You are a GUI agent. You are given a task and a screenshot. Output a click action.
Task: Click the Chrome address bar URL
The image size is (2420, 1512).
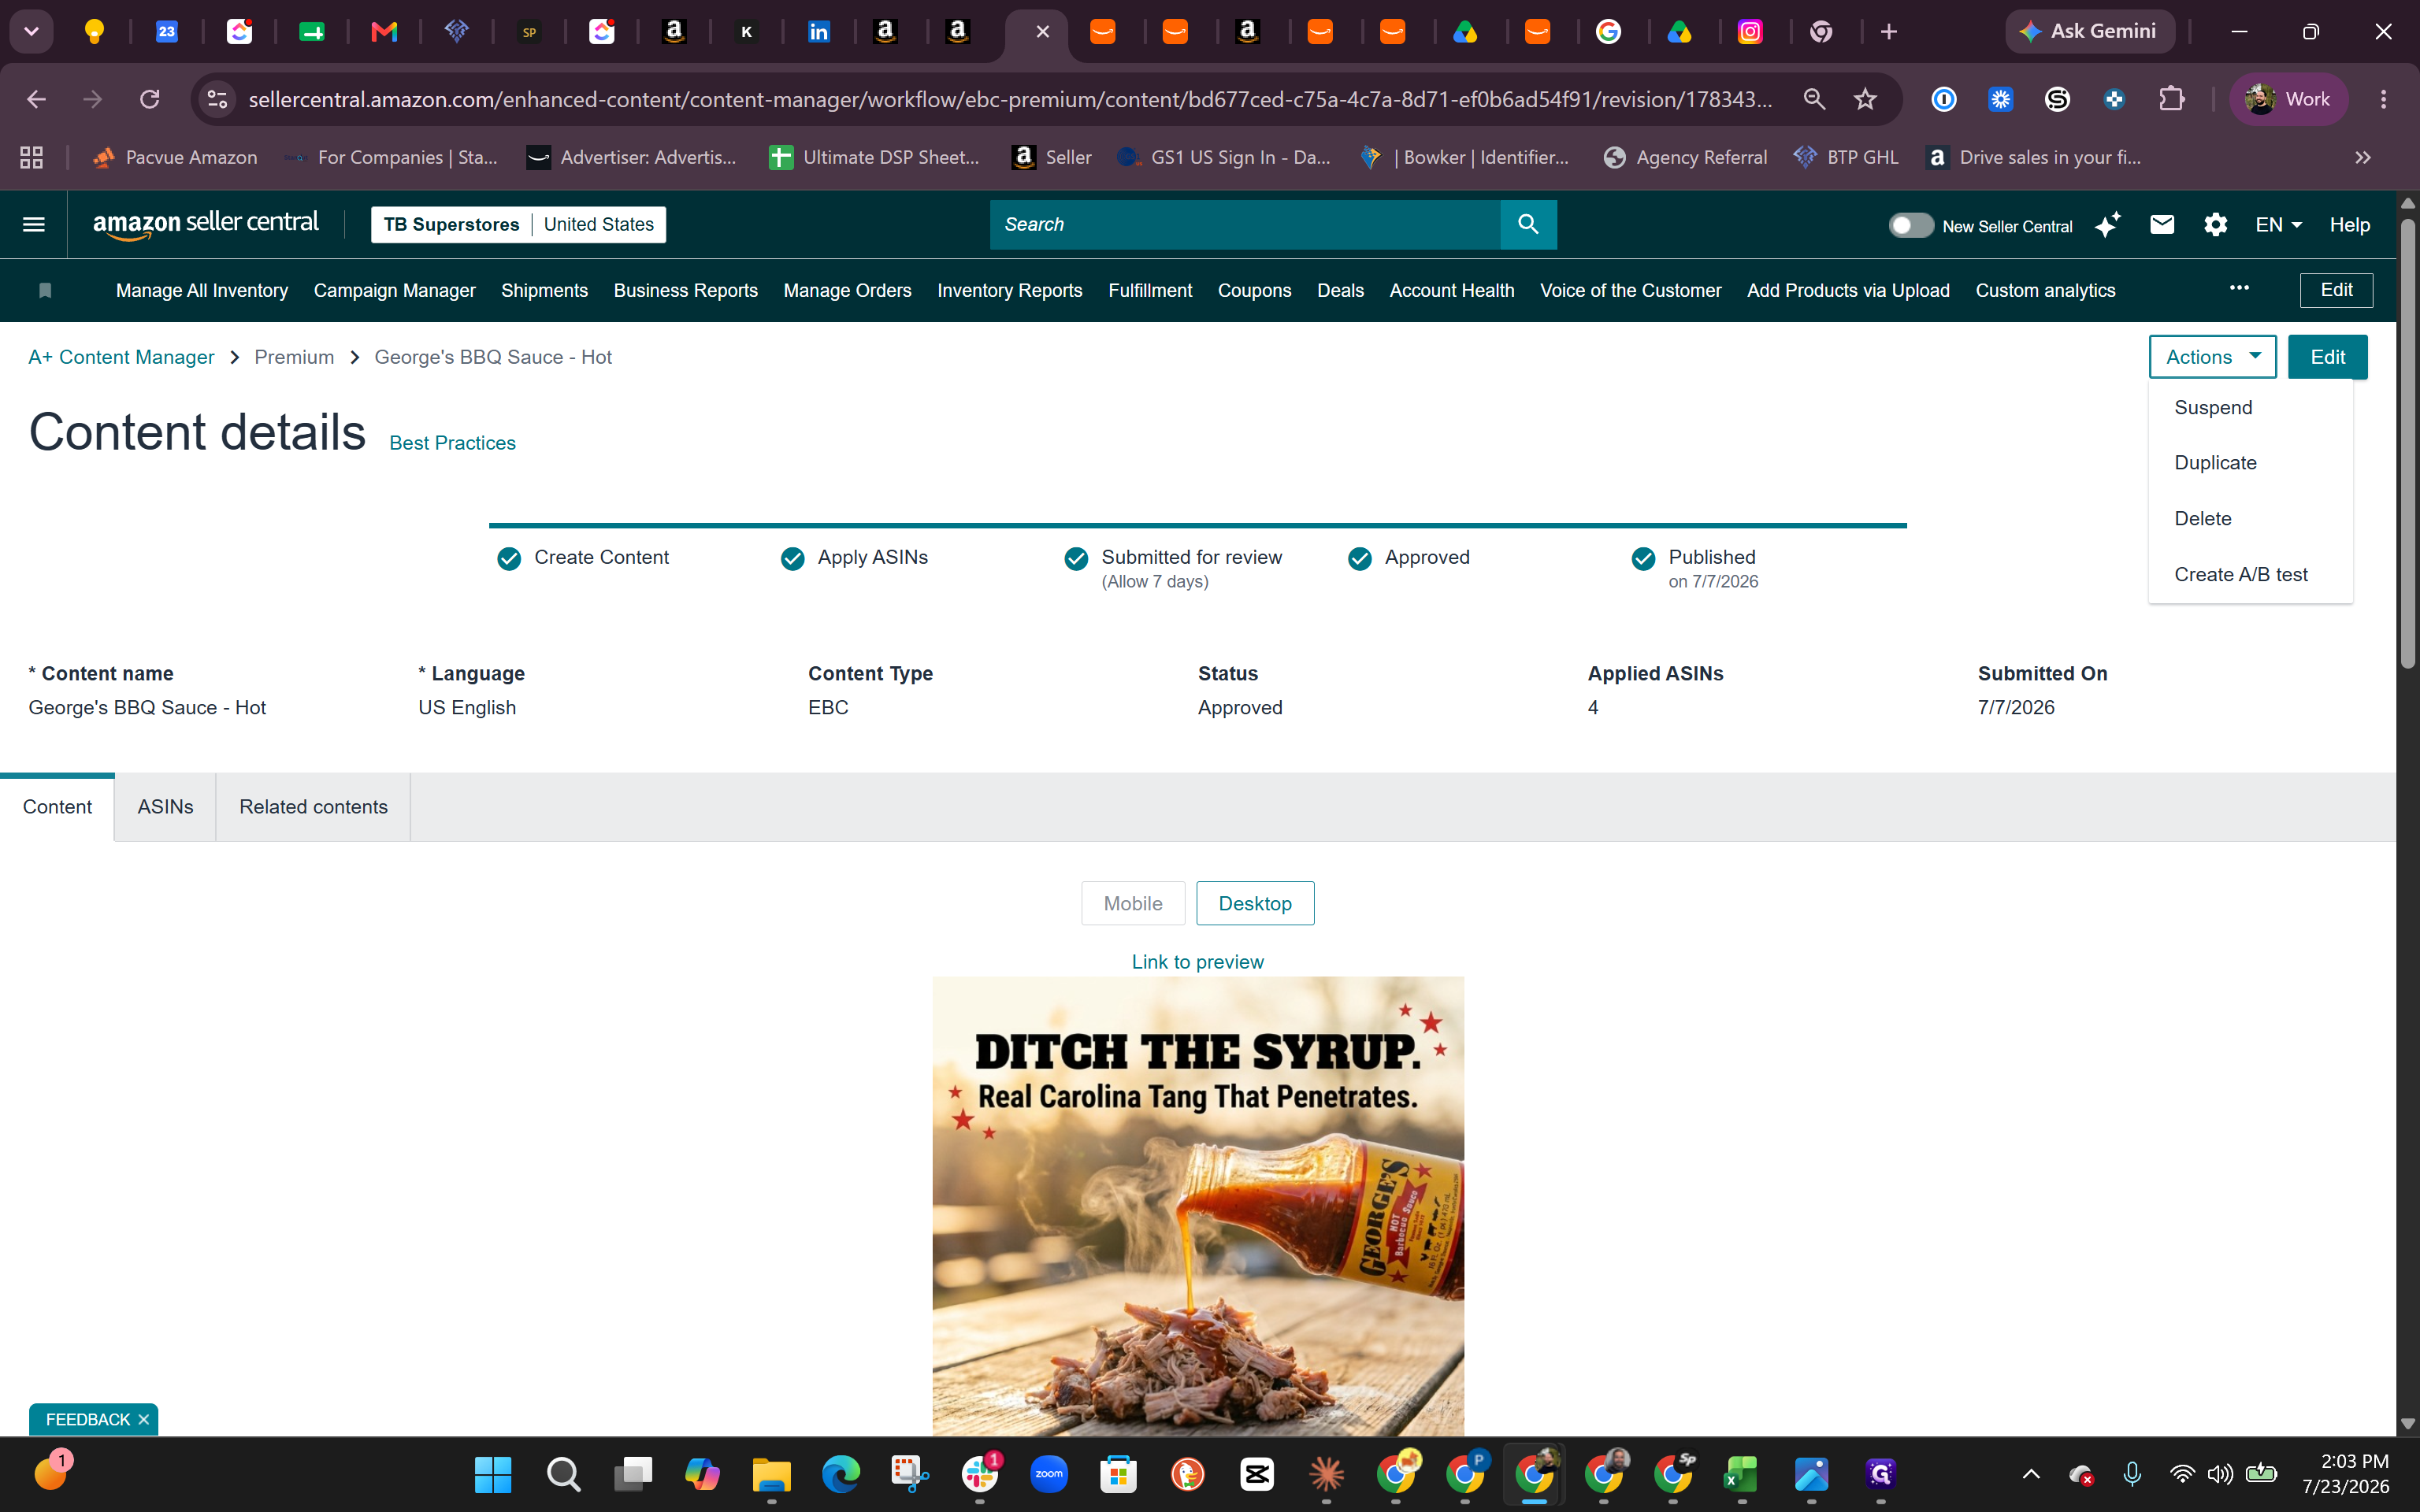click(1010, 100)
